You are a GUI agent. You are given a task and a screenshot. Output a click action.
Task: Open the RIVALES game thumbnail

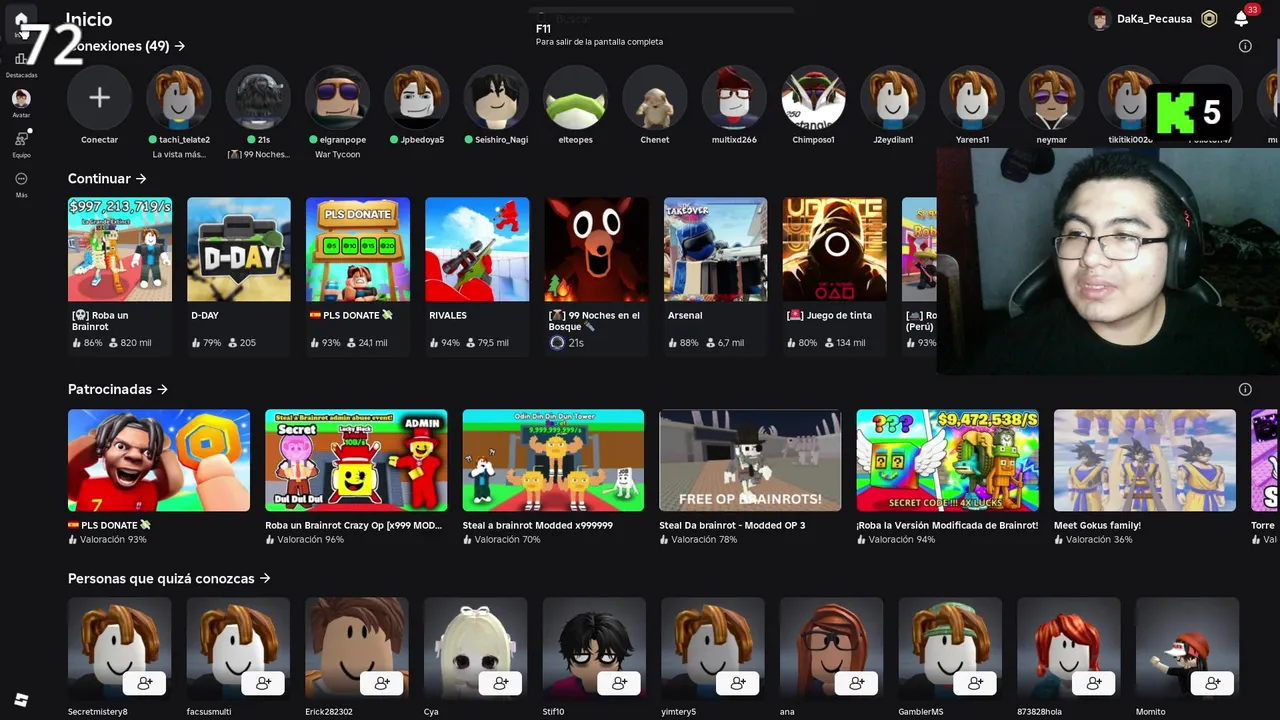[477, 249]
